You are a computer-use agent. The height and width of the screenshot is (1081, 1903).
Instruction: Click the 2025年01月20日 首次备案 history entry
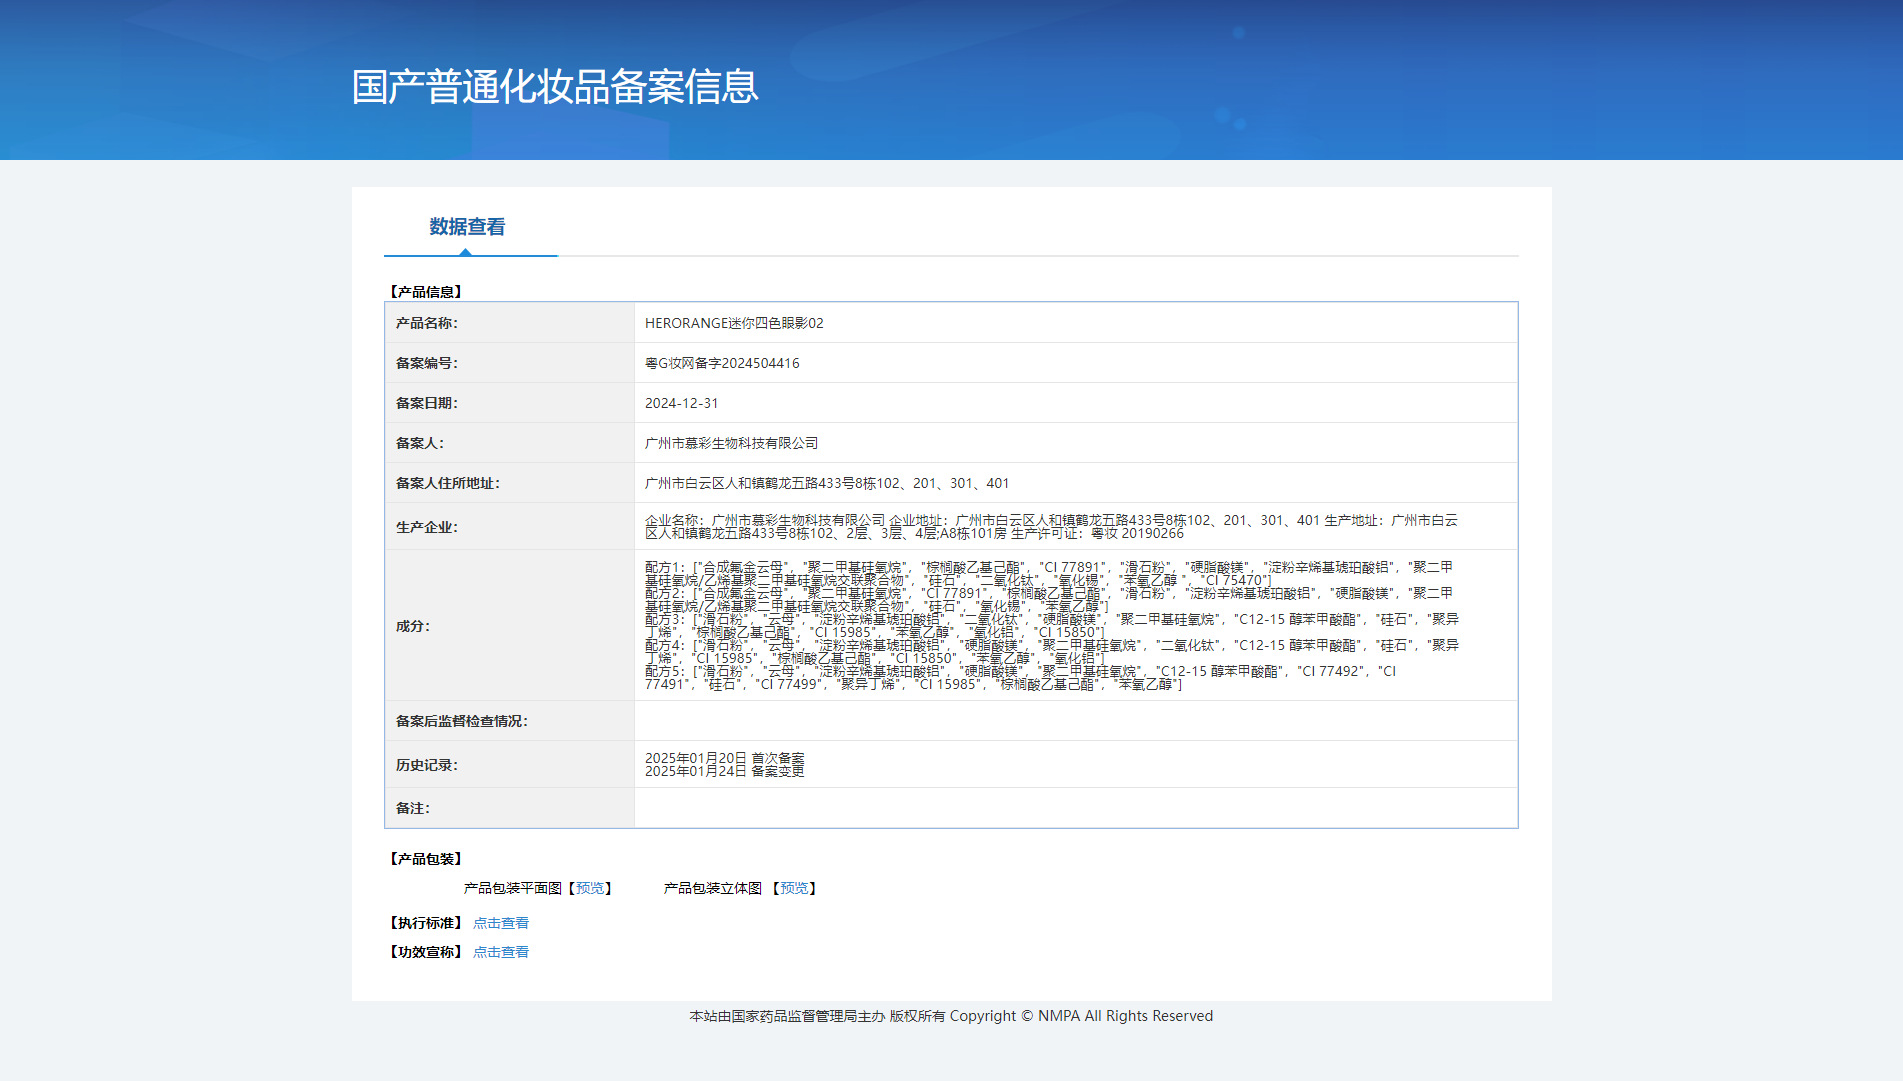(724, 758)
